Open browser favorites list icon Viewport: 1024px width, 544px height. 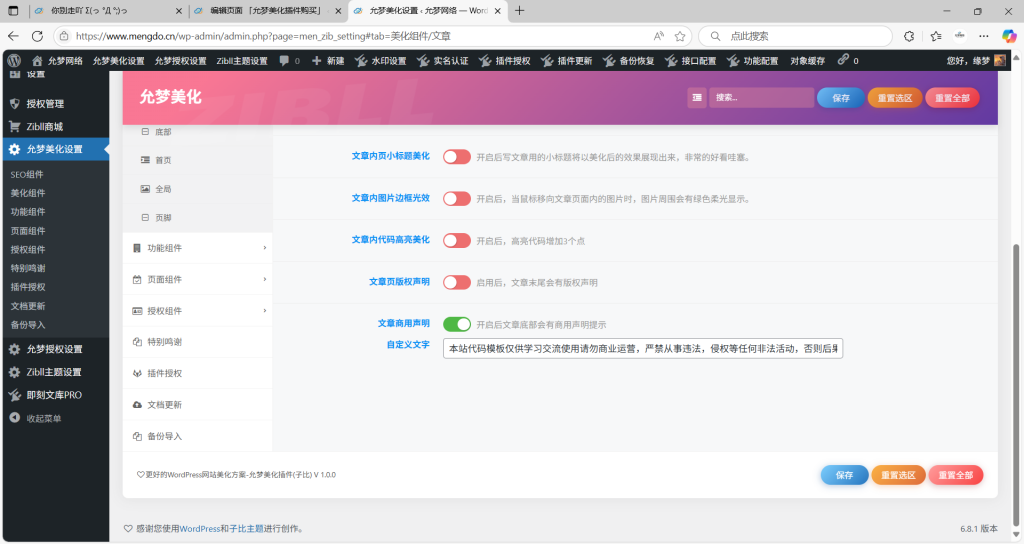[936, 37]
